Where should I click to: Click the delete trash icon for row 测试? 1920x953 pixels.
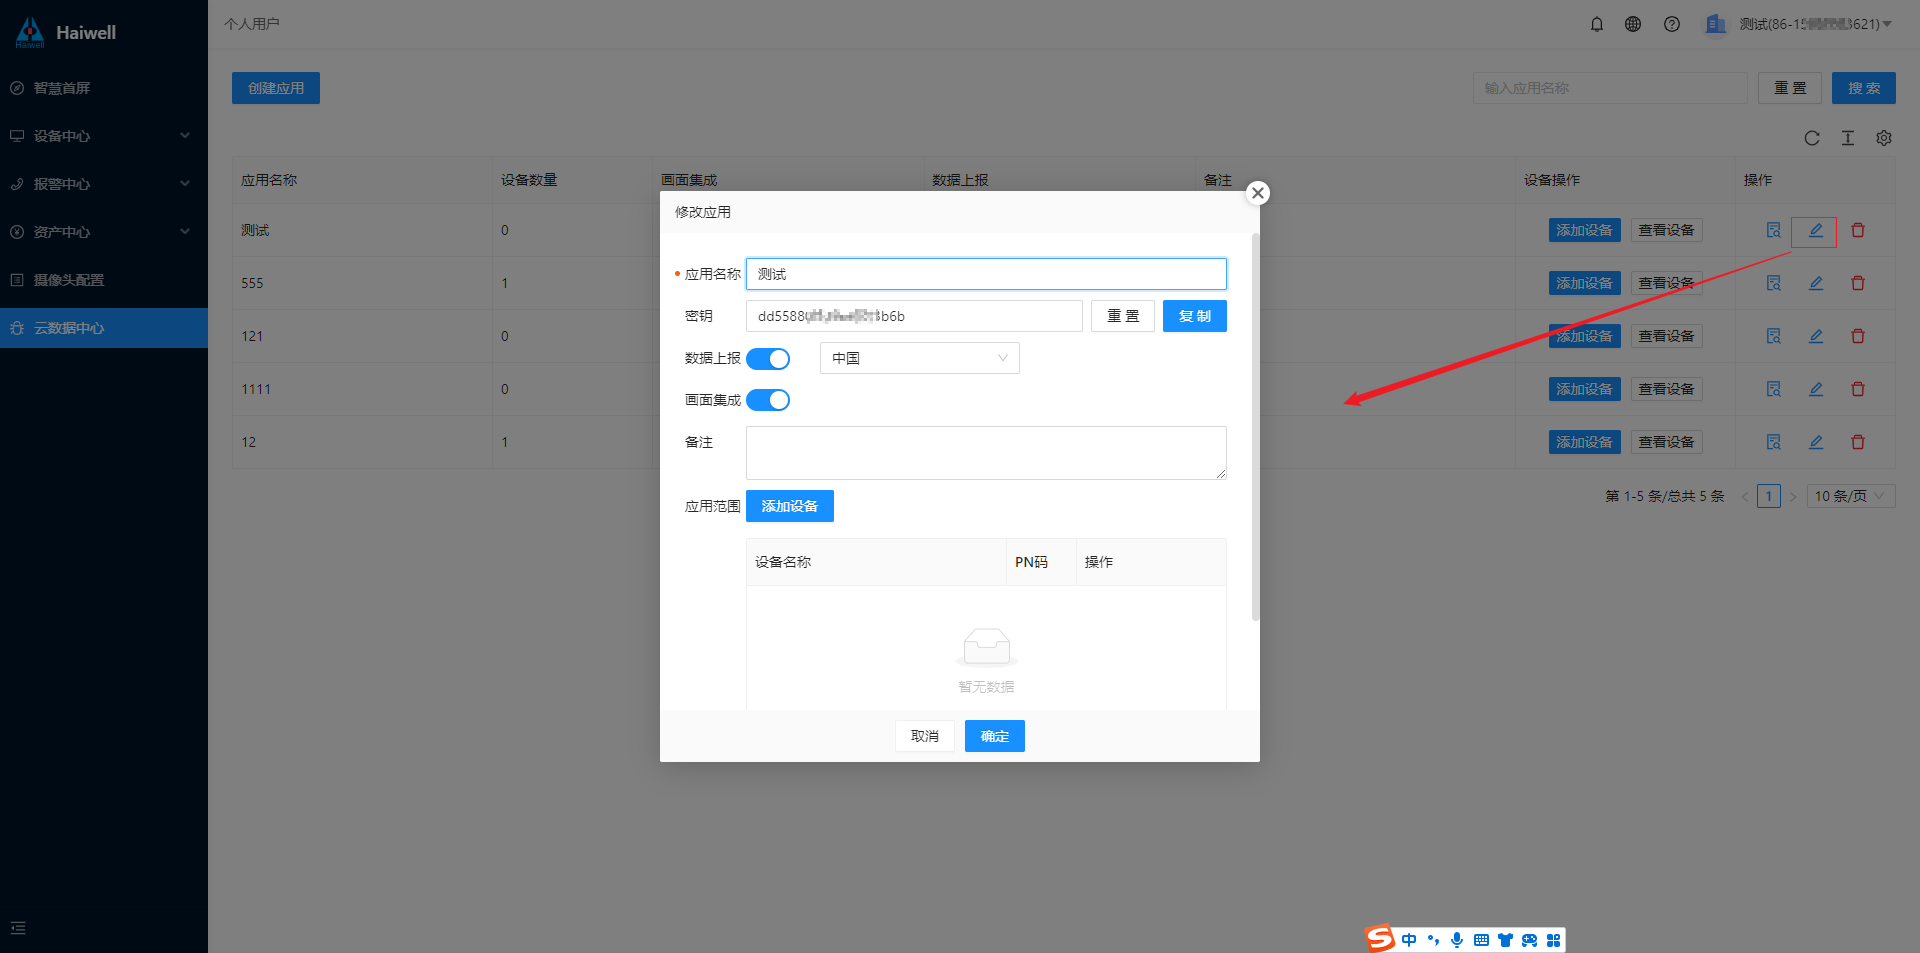1858,230
